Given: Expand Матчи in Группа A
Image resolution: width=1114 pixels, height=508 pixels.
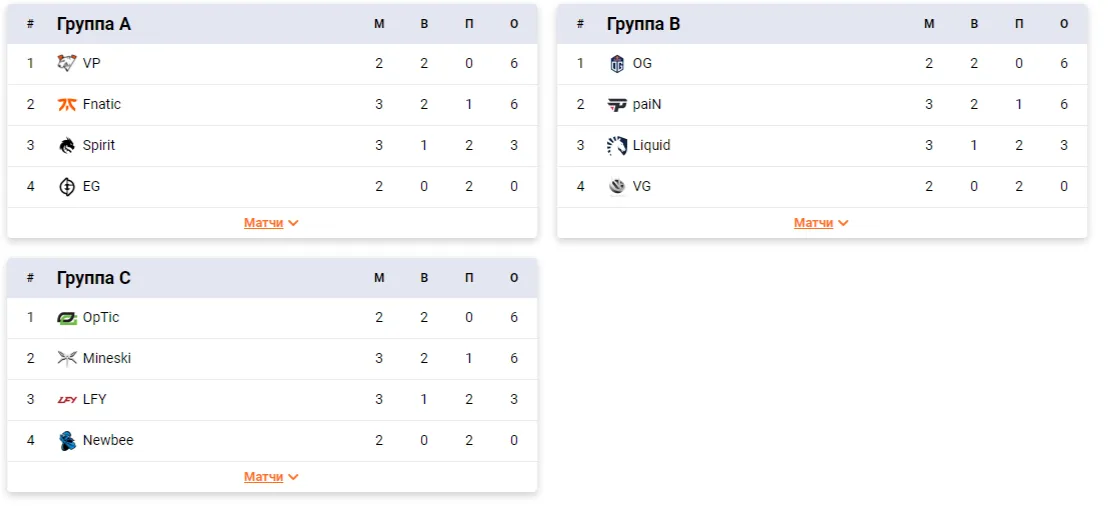Looking at the screenshot, I should tap(271, 223).
